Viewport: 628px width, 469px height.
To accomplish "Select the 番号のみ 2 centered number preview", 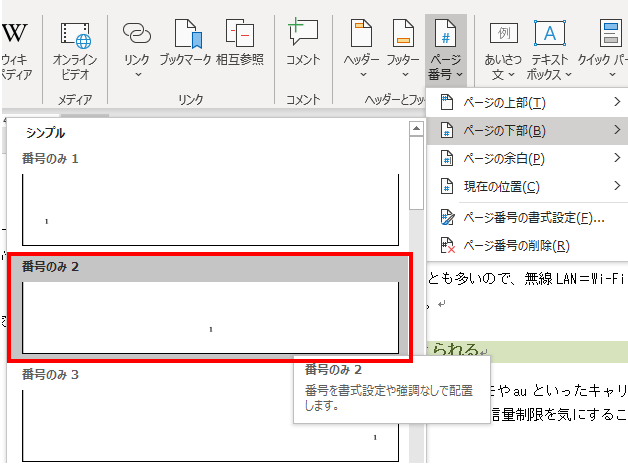I will click(210, 318).
